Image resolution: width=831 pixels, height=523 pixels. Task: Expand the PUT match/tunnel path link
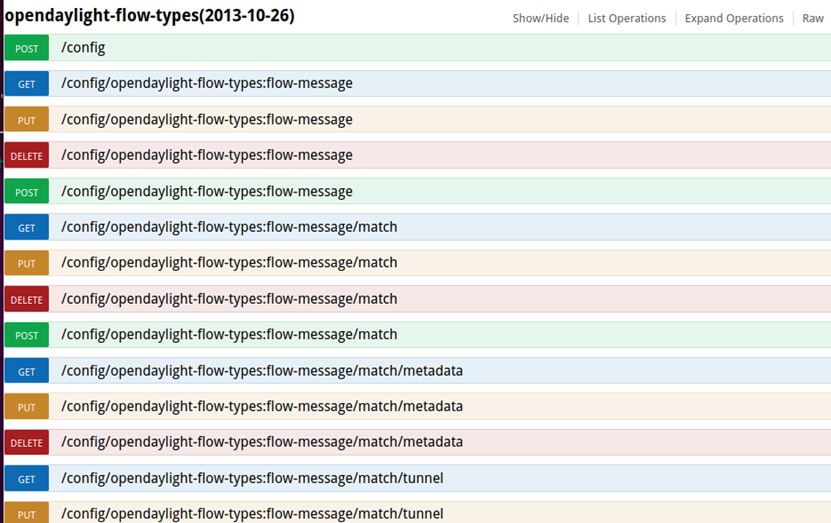coord(252,514)
